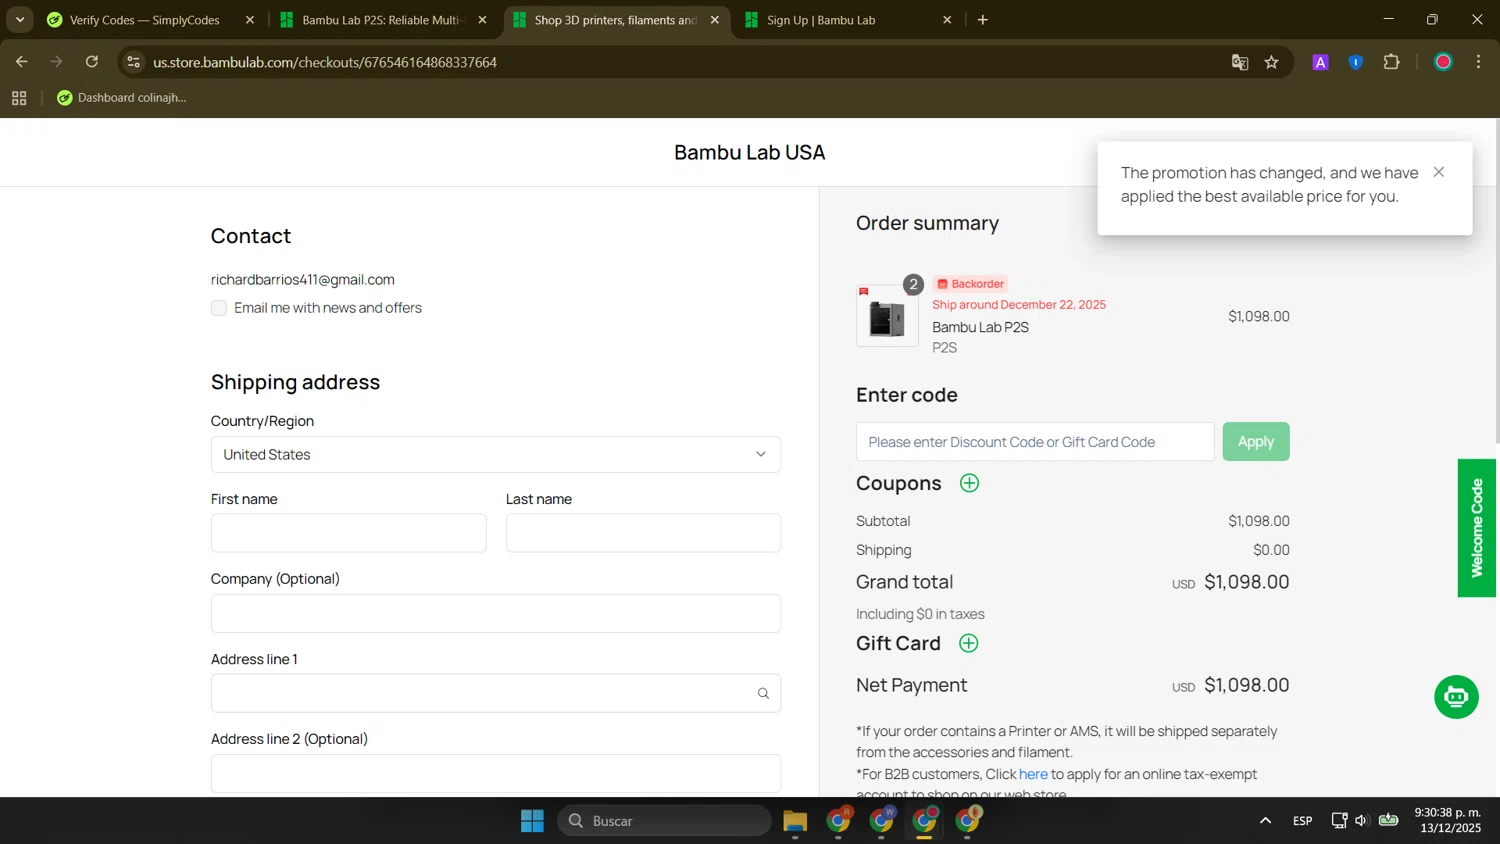Close the Verify Codes — SimplyCodes tab
1500x844 pixels.
click(x=250, y=20)
